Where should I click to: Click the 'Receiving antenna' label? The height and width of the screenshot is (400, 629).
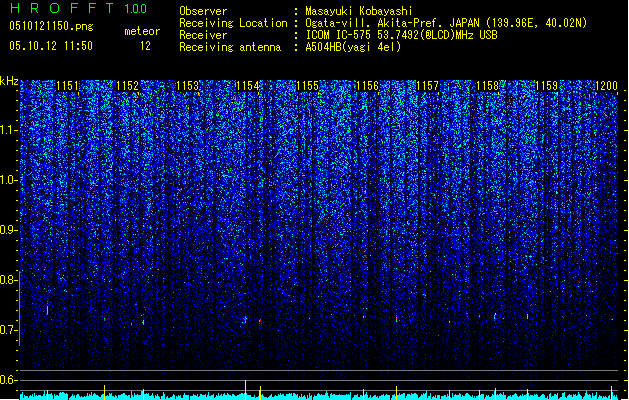click(x=230, y=47)
